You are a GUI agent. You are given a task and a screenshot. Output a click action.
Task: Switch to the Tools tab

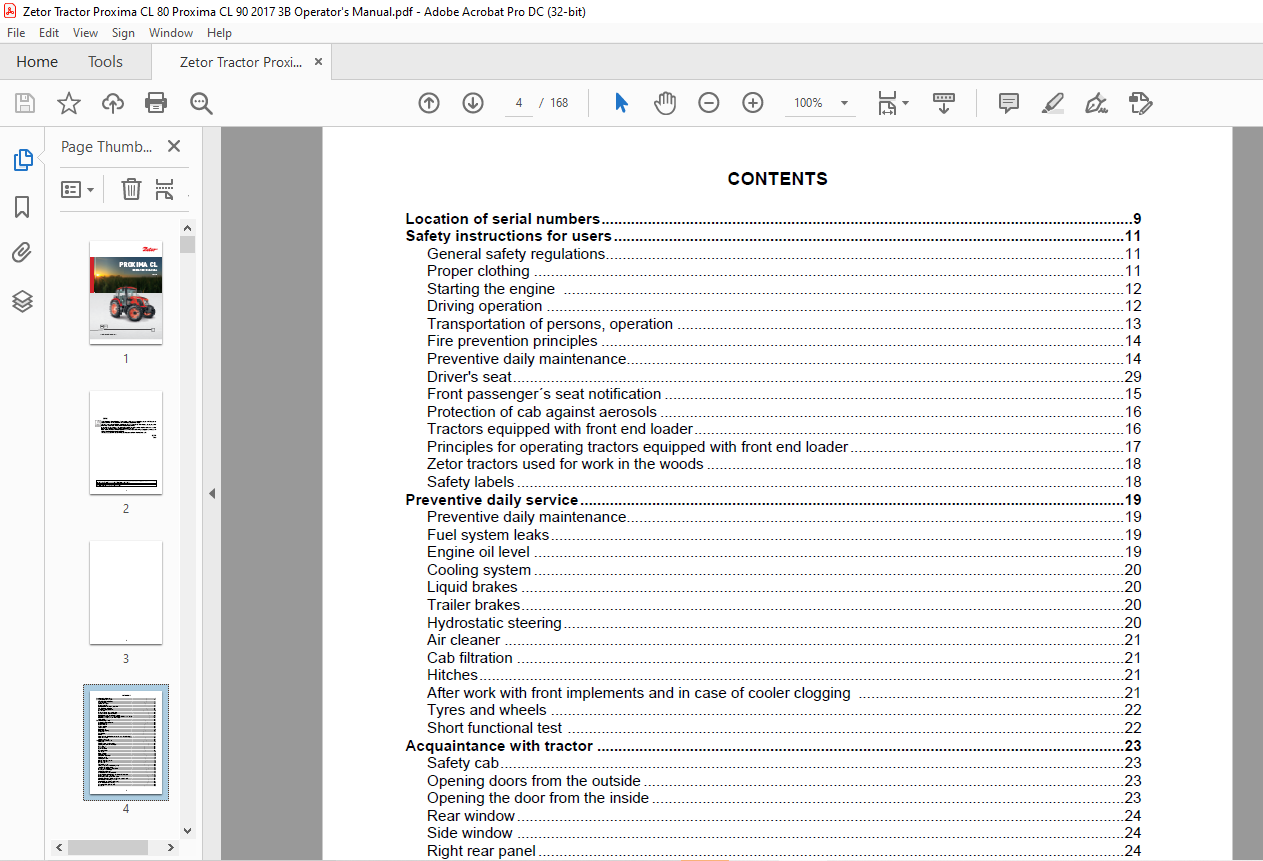[x=105, y=62]
